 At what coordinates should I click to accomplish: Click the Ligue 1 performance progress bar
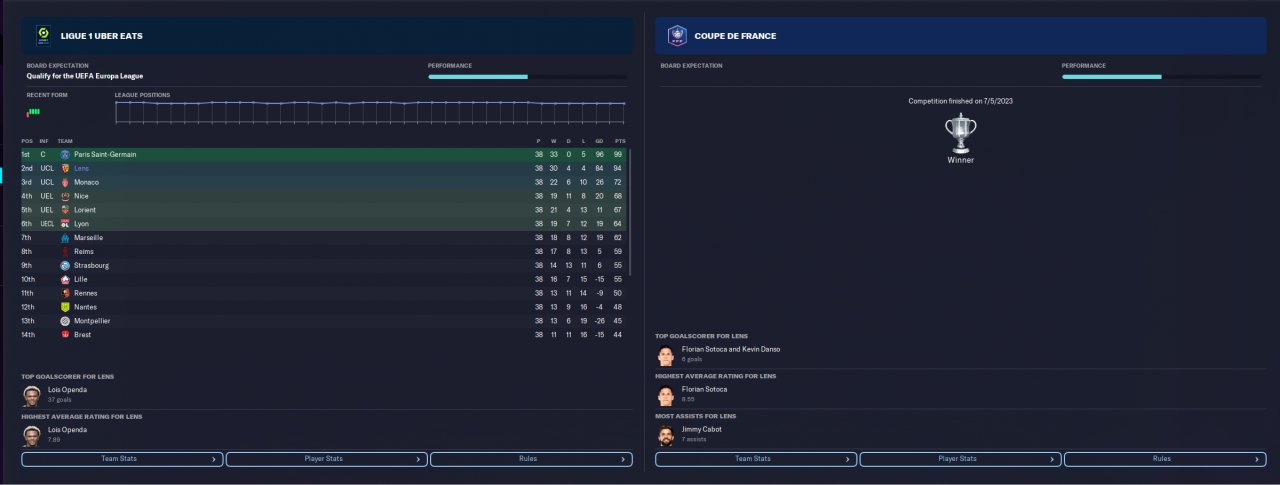[x=527, y=76]
